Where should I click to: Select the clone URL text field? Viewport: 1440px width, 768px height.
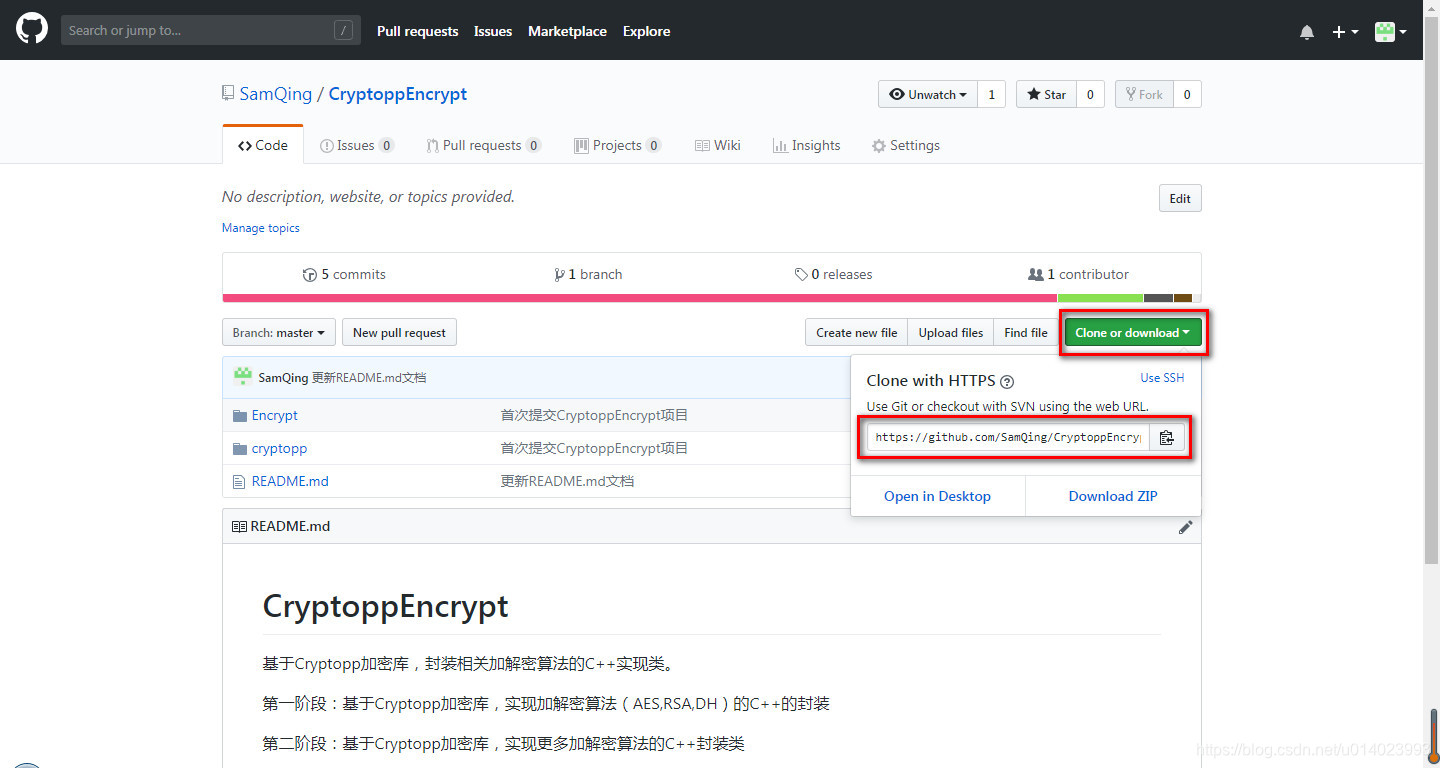1008,437
